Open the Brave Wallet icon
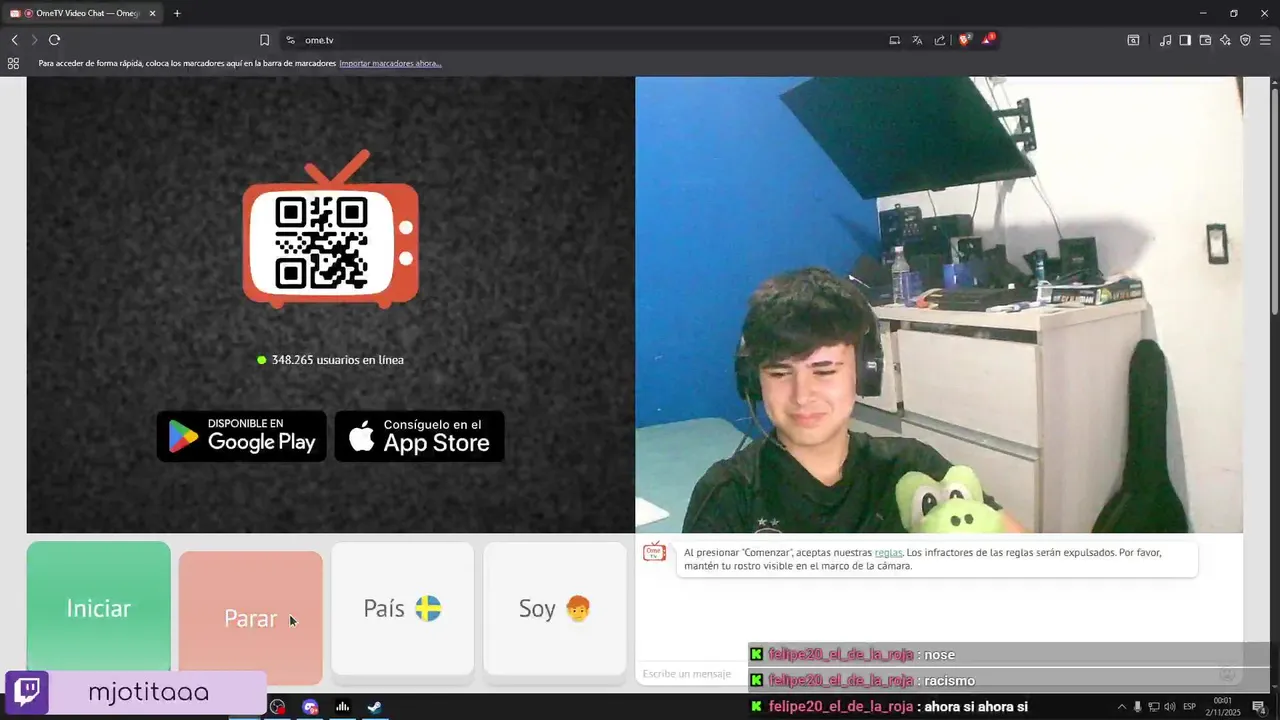1280x720 pixels. [x=1205, y=40]
